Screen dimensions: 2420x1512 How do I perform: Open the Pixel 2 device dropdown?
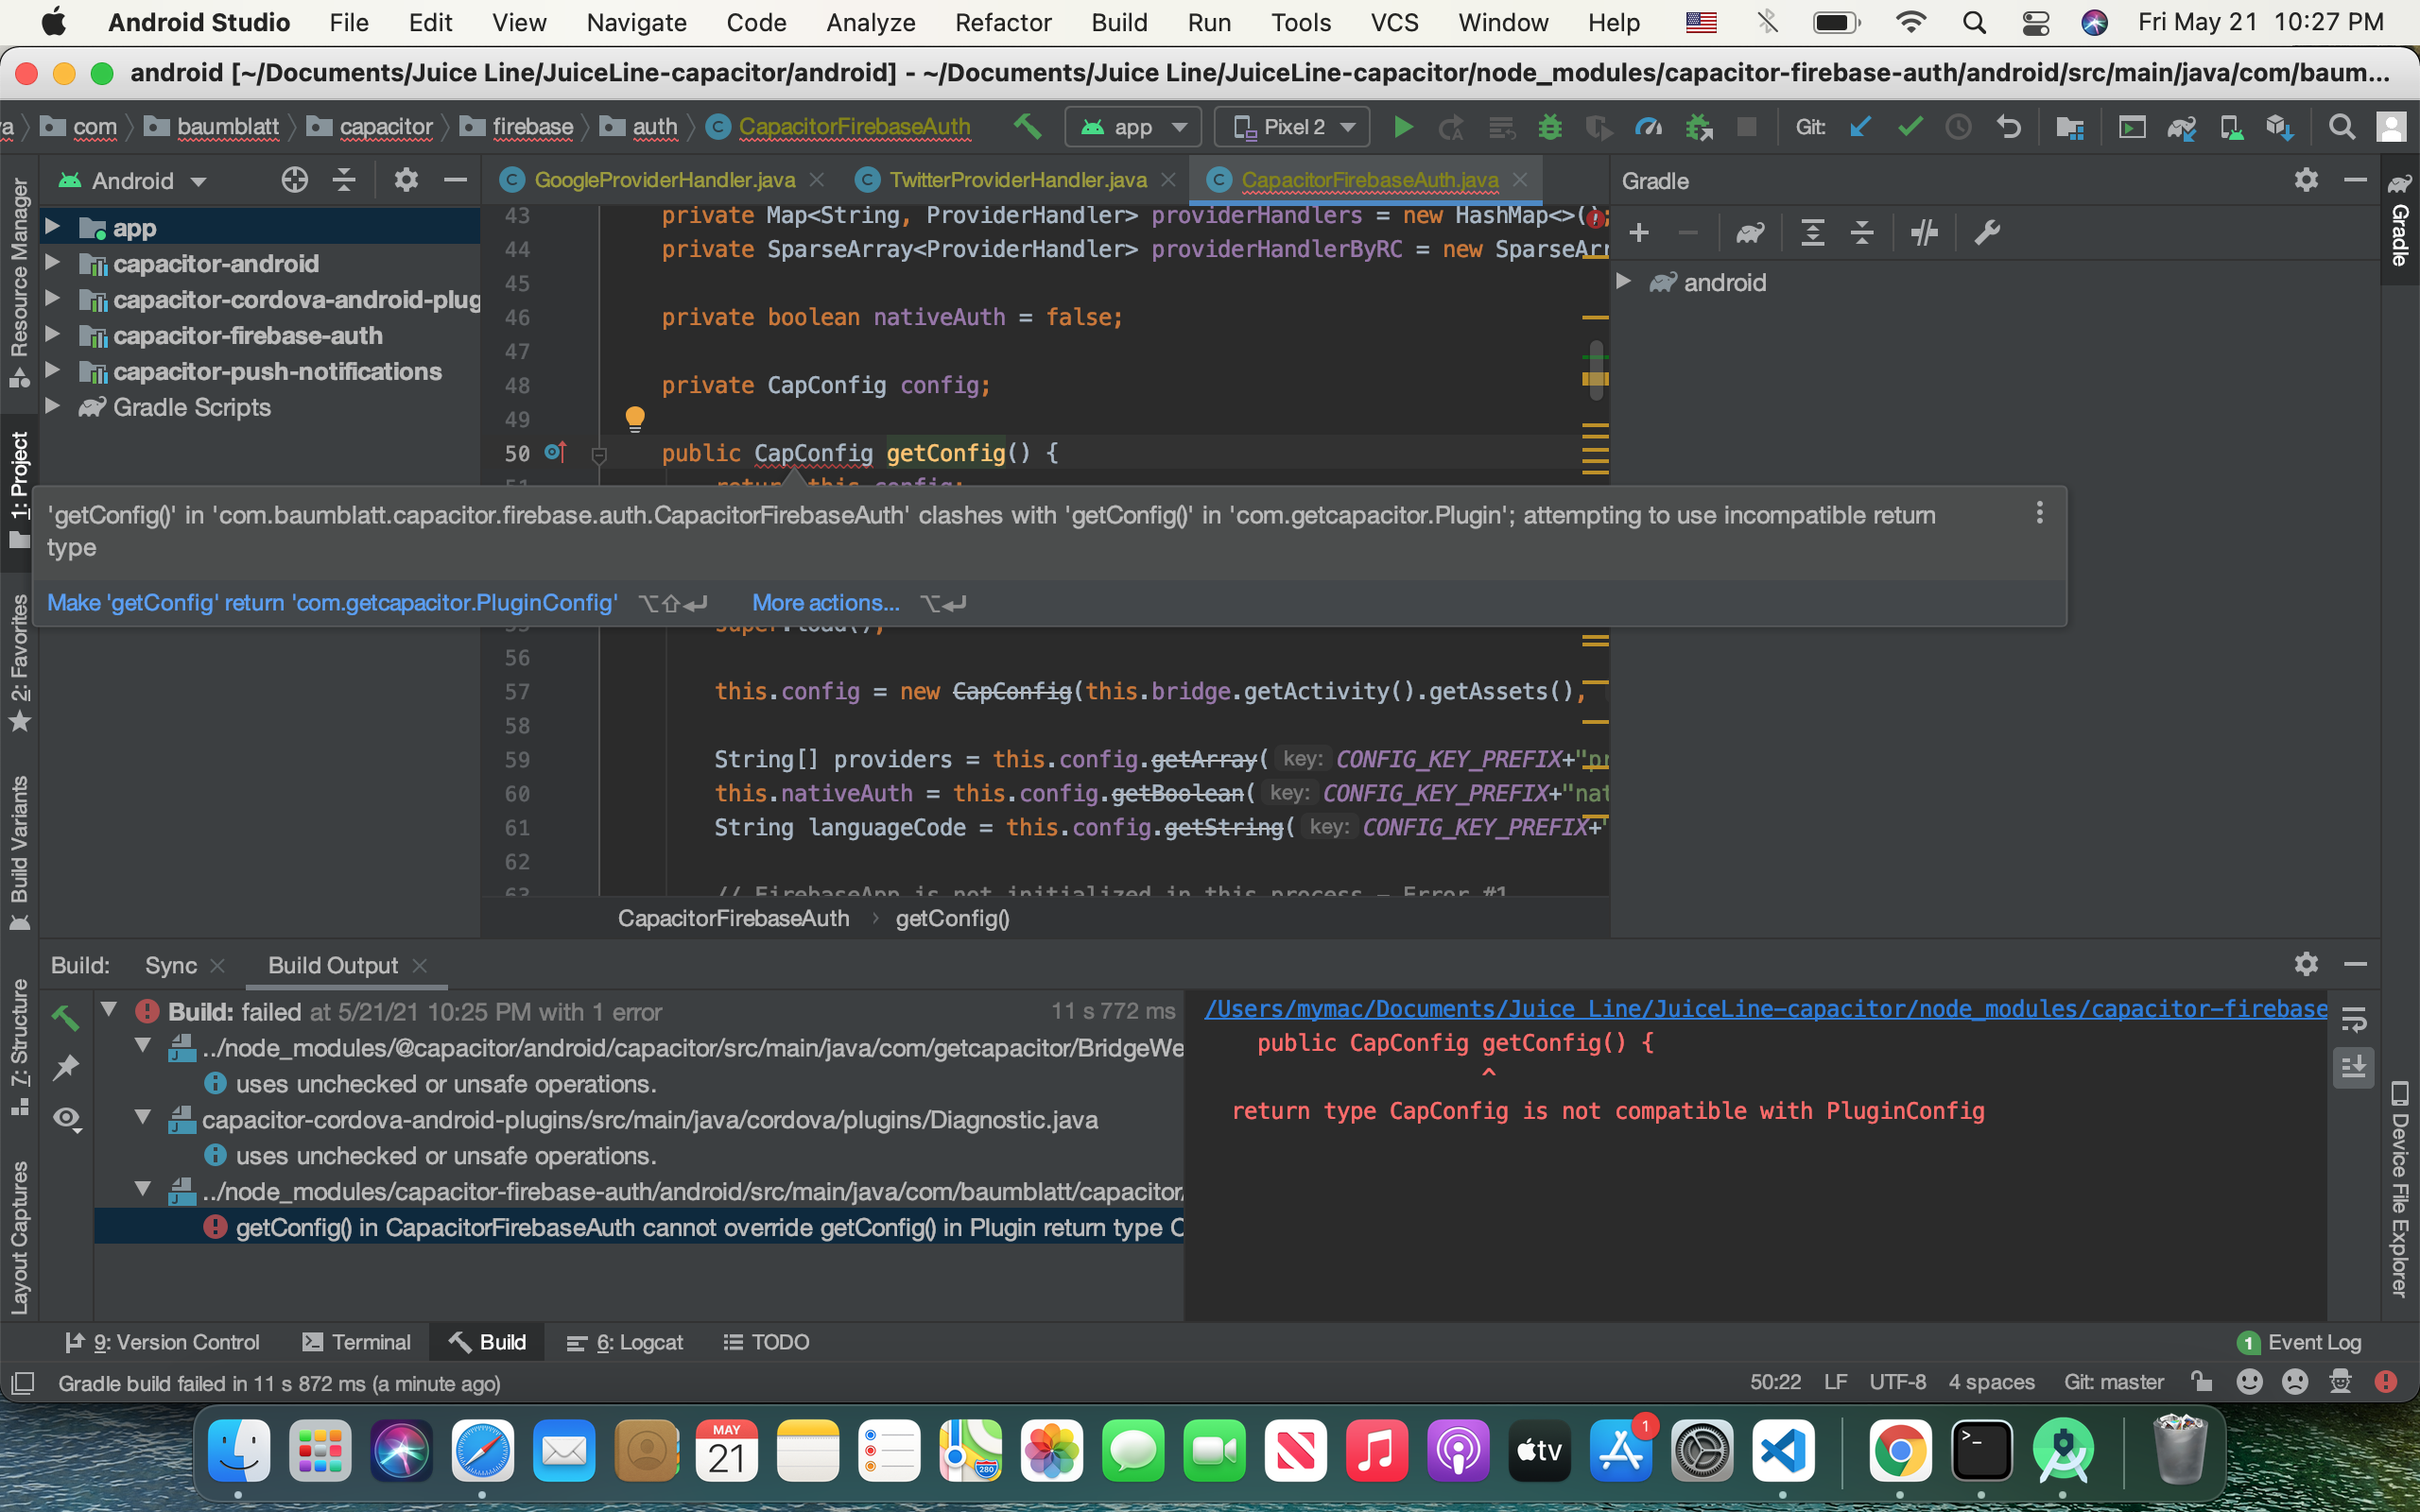pos(1292,127)
